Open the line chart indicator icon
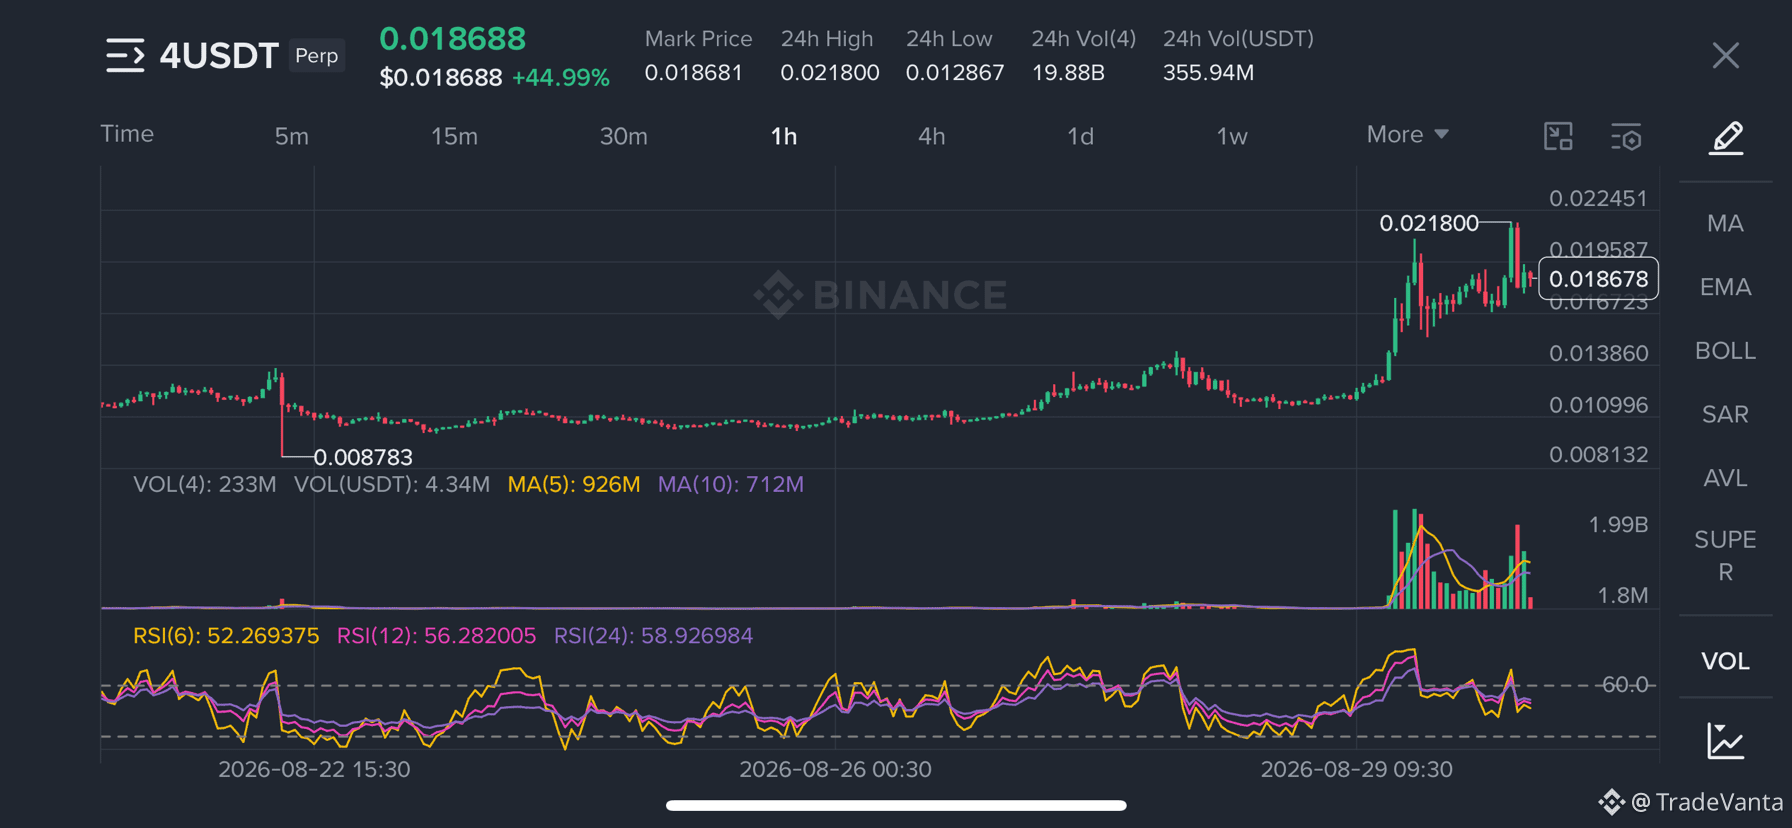This screenshot has height=828, width=1792. [x=1725, y=741]
